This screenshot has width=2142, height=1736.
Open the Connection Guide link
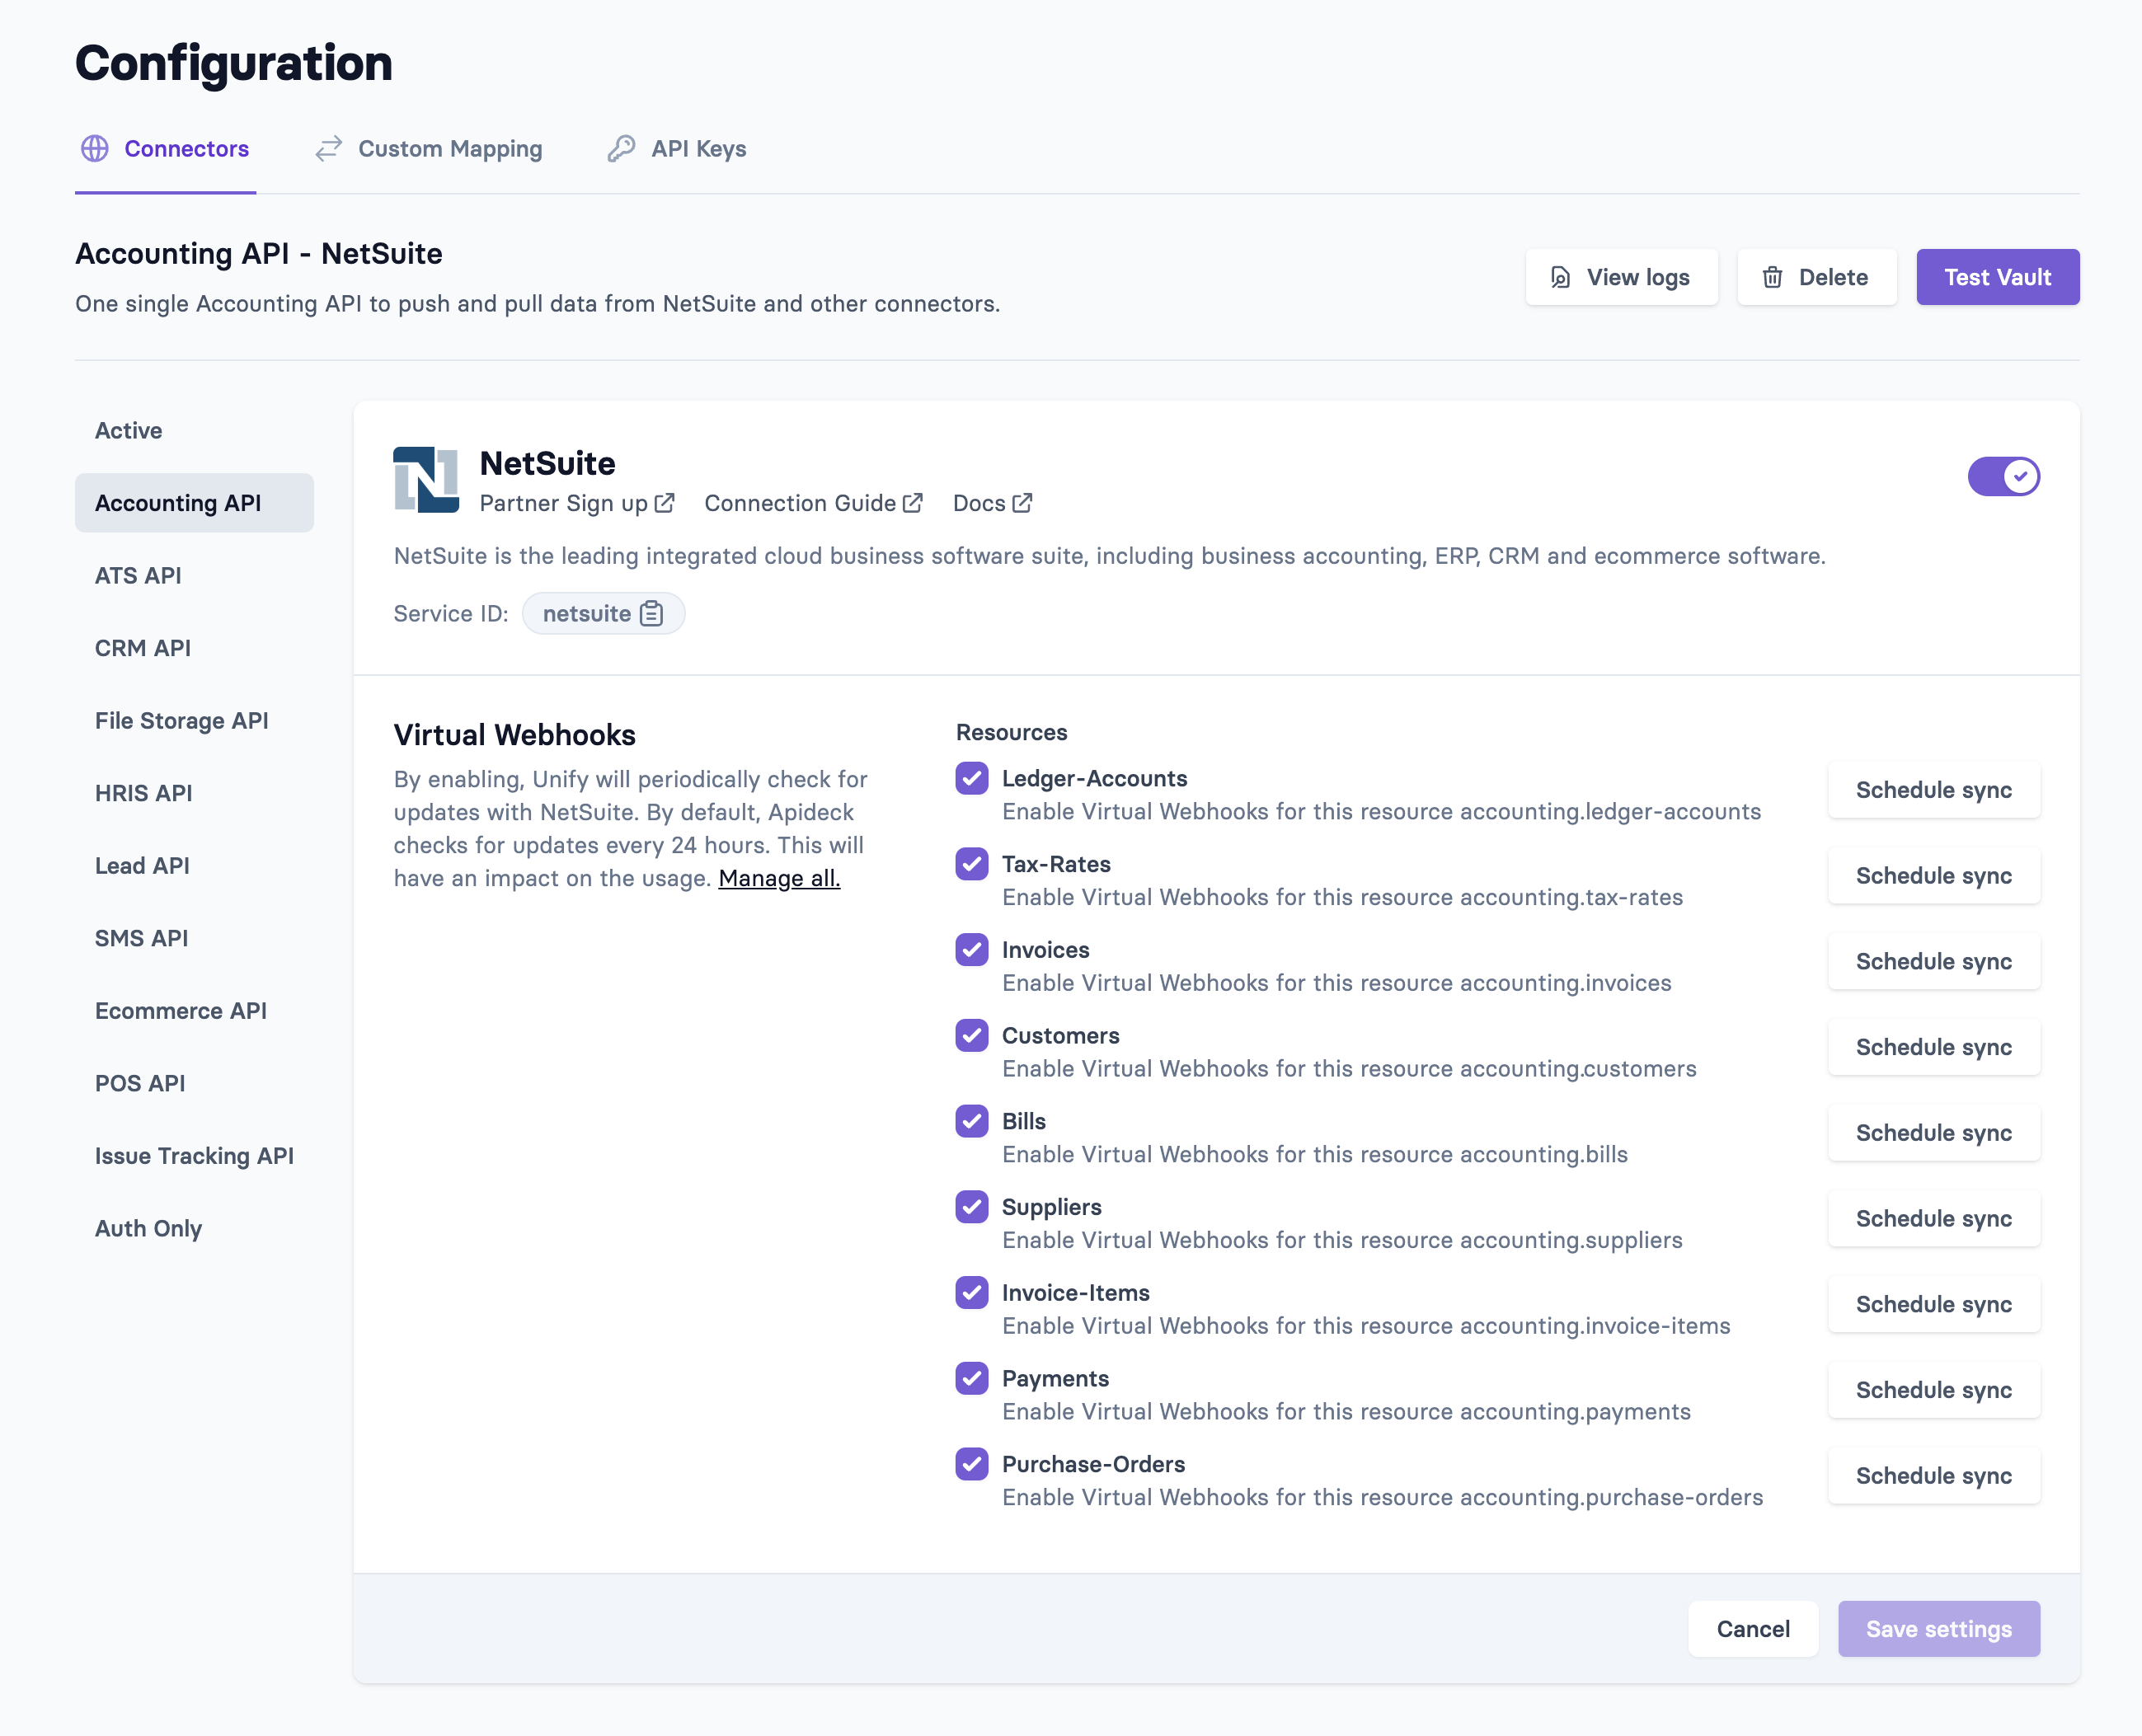click(813, 503)
